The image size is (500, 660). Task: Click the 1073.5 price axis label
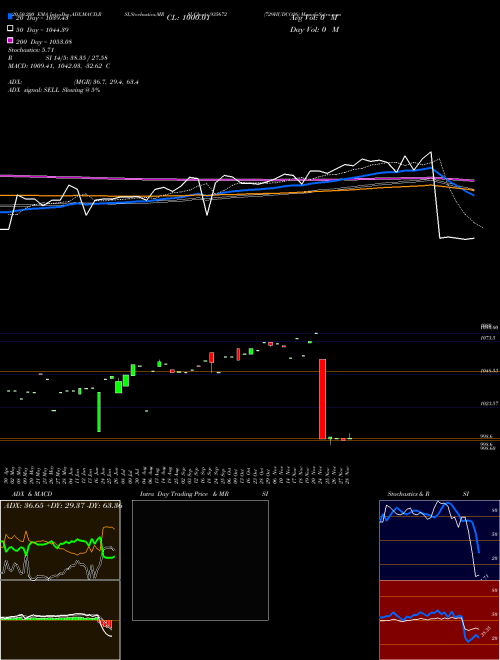tap(488, 338)
